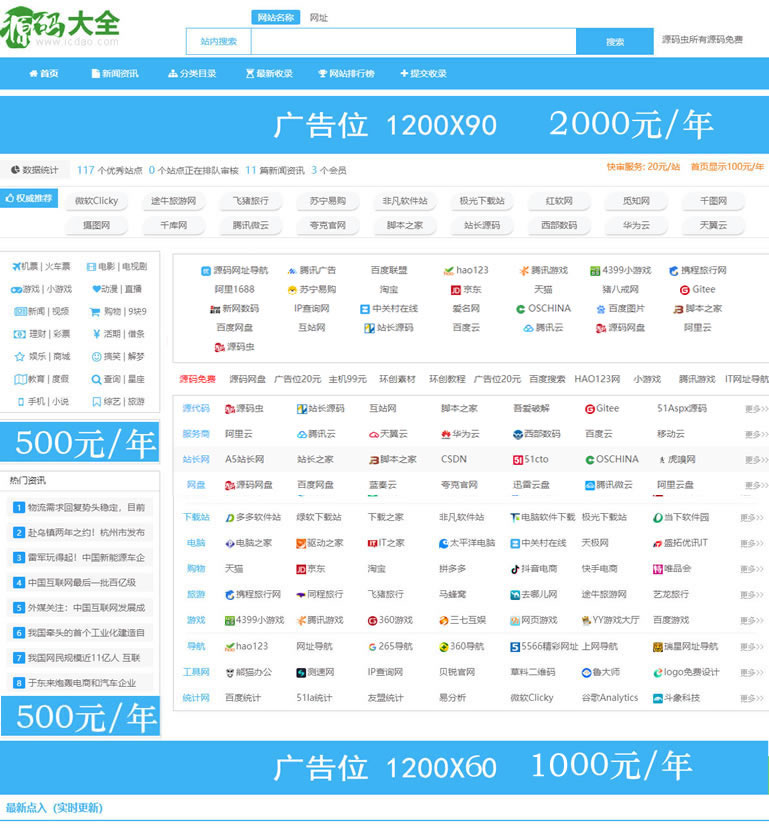Select the 网站名称 search tab
The image size is (769, 828).
[x=276, y=17]
